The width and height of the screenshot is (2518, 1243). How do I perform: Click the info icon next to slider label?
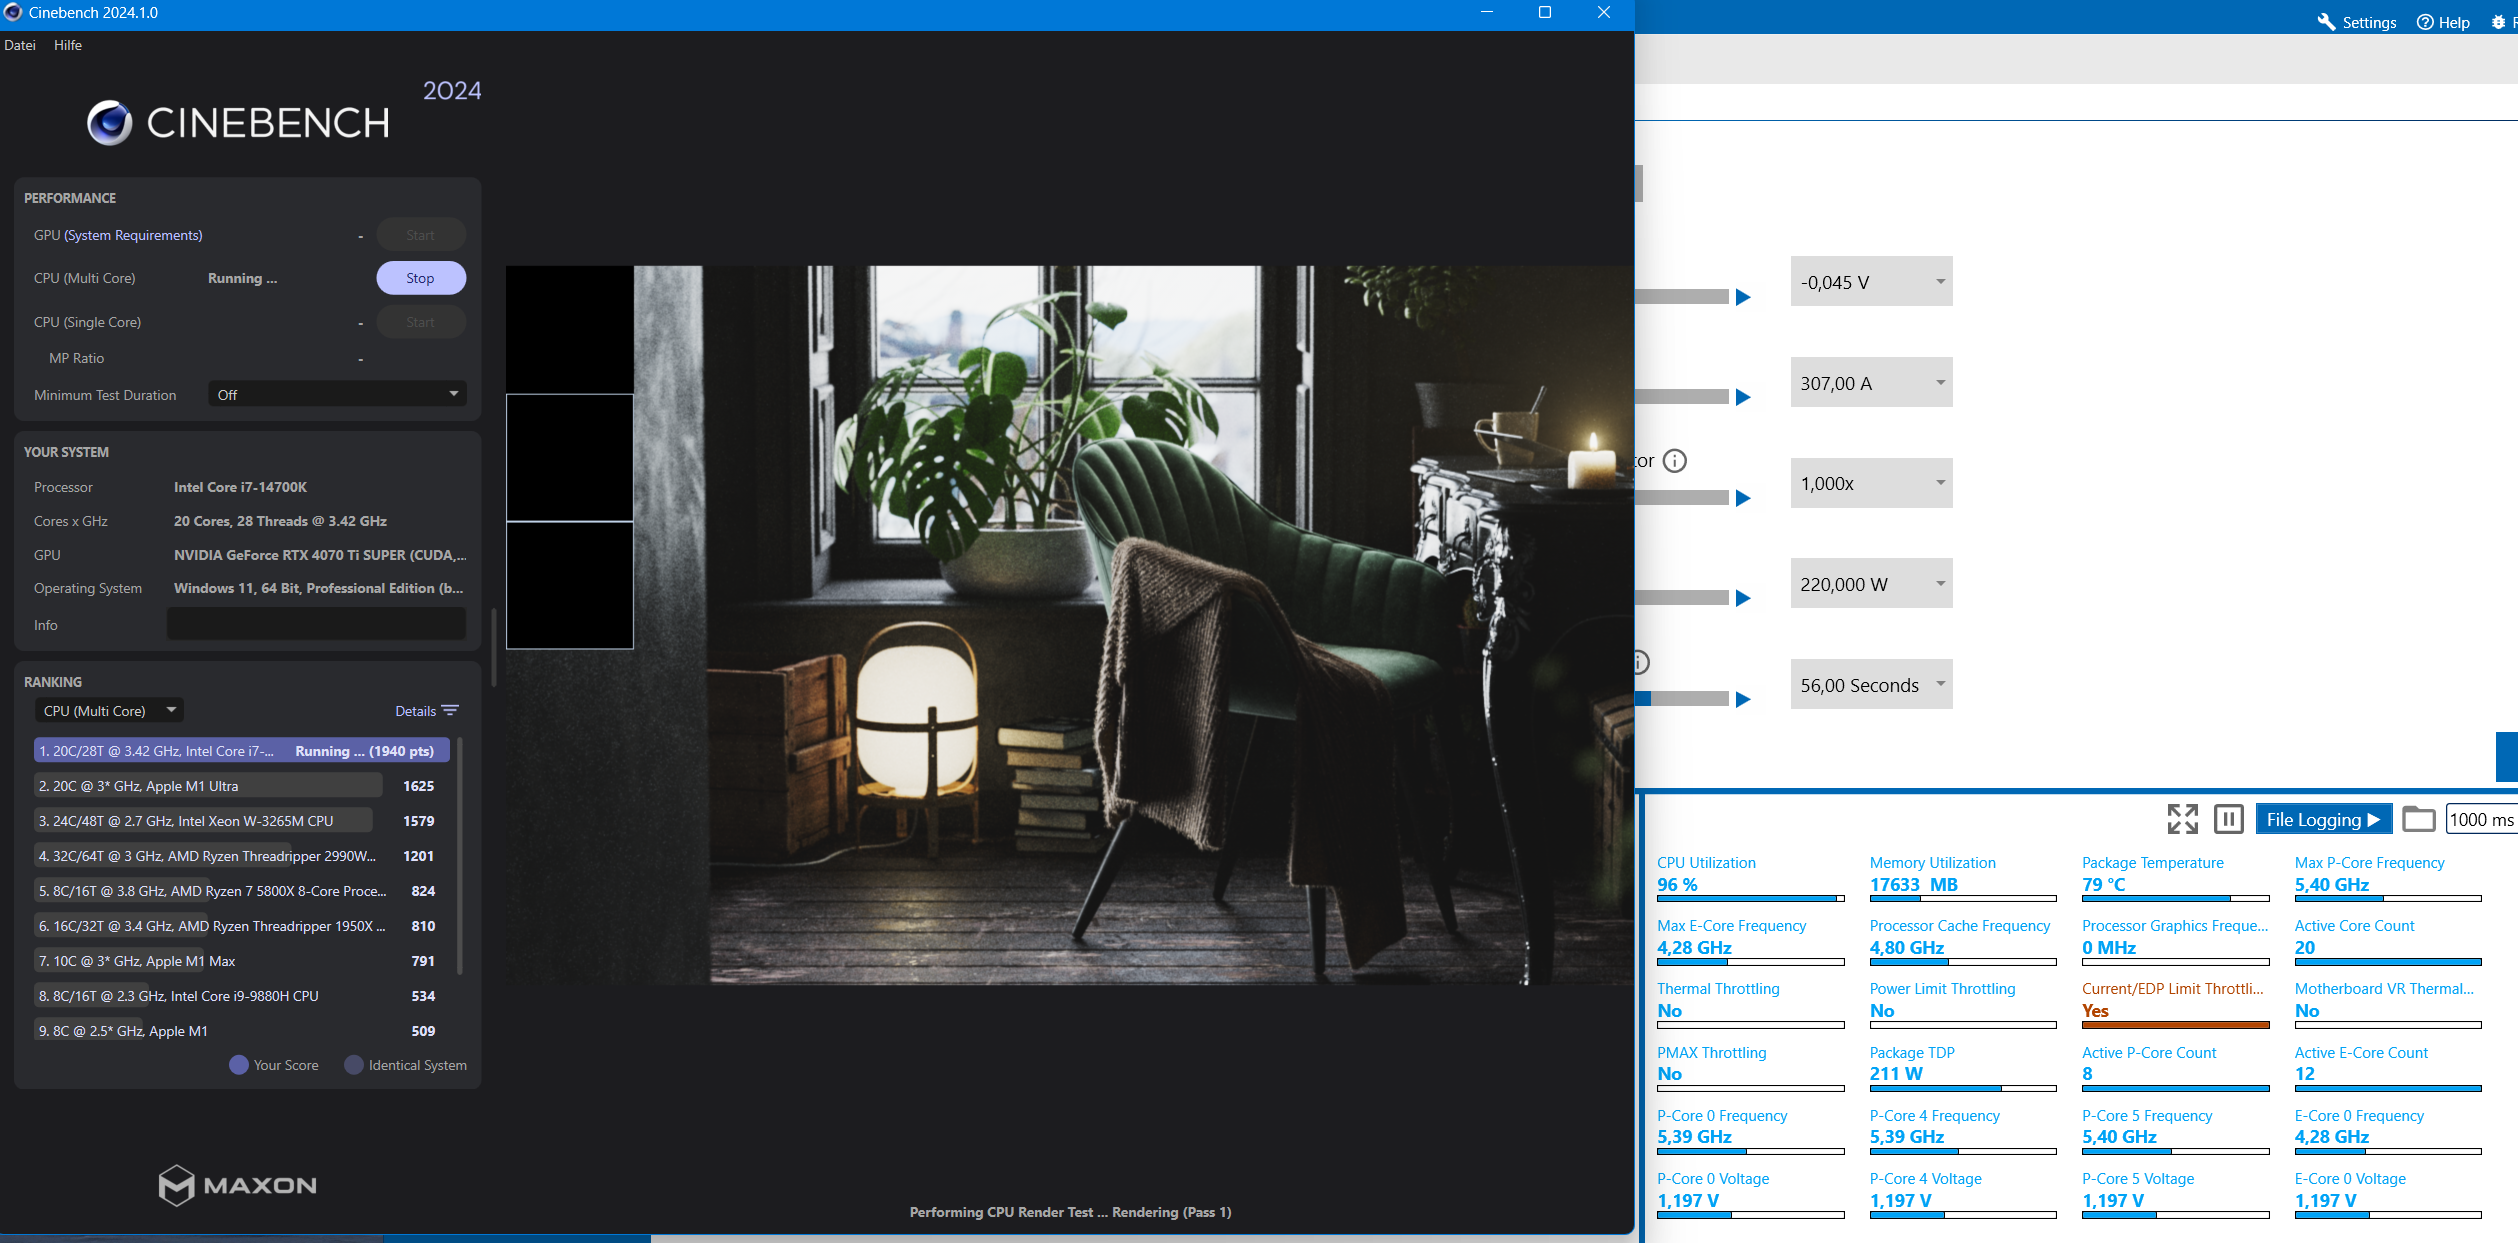[1675, 461]
